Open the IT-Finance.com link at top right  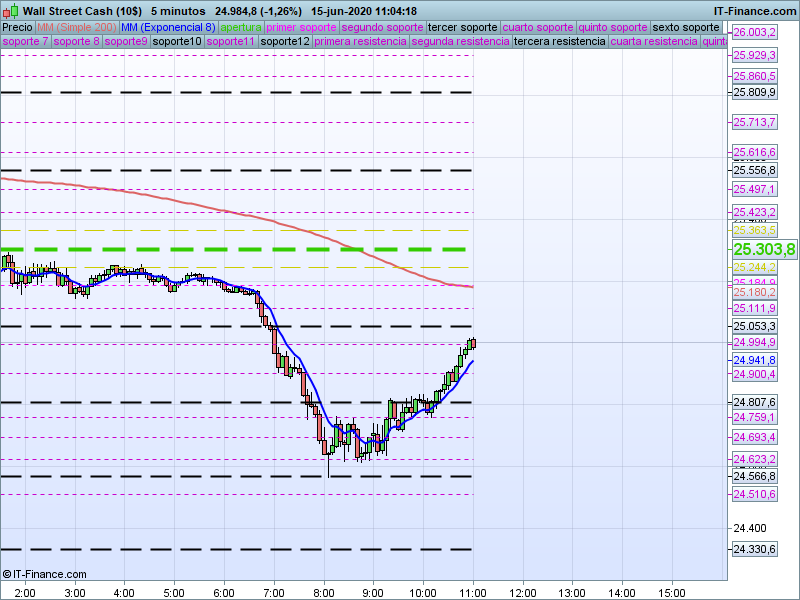(755, 11)
